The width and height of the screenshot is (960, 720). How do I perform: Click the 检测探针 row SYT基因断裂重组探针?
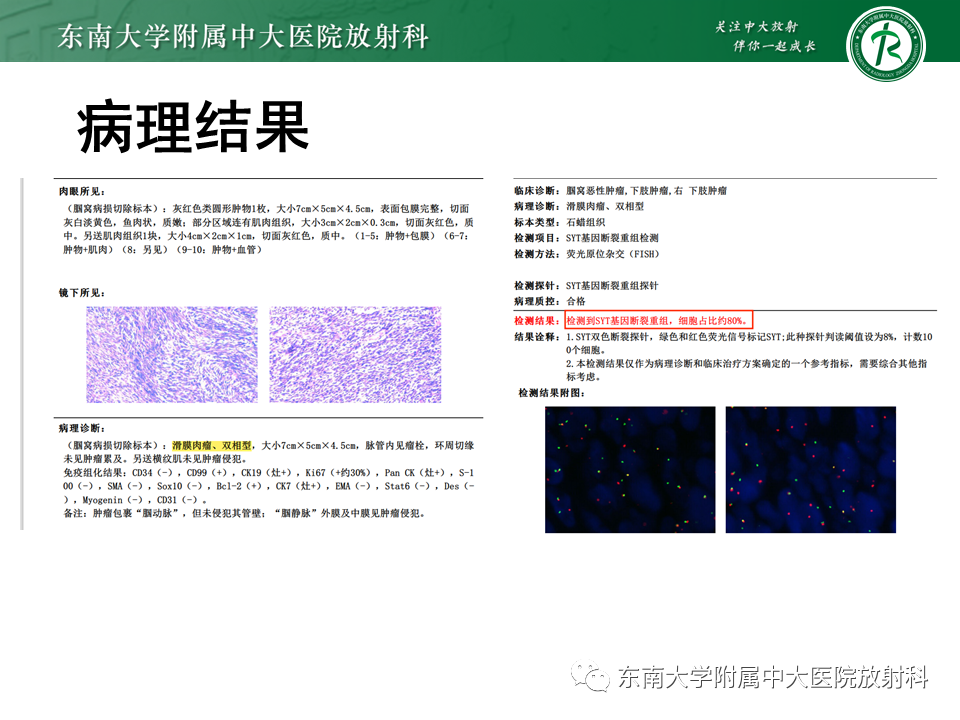pos(612,285)
